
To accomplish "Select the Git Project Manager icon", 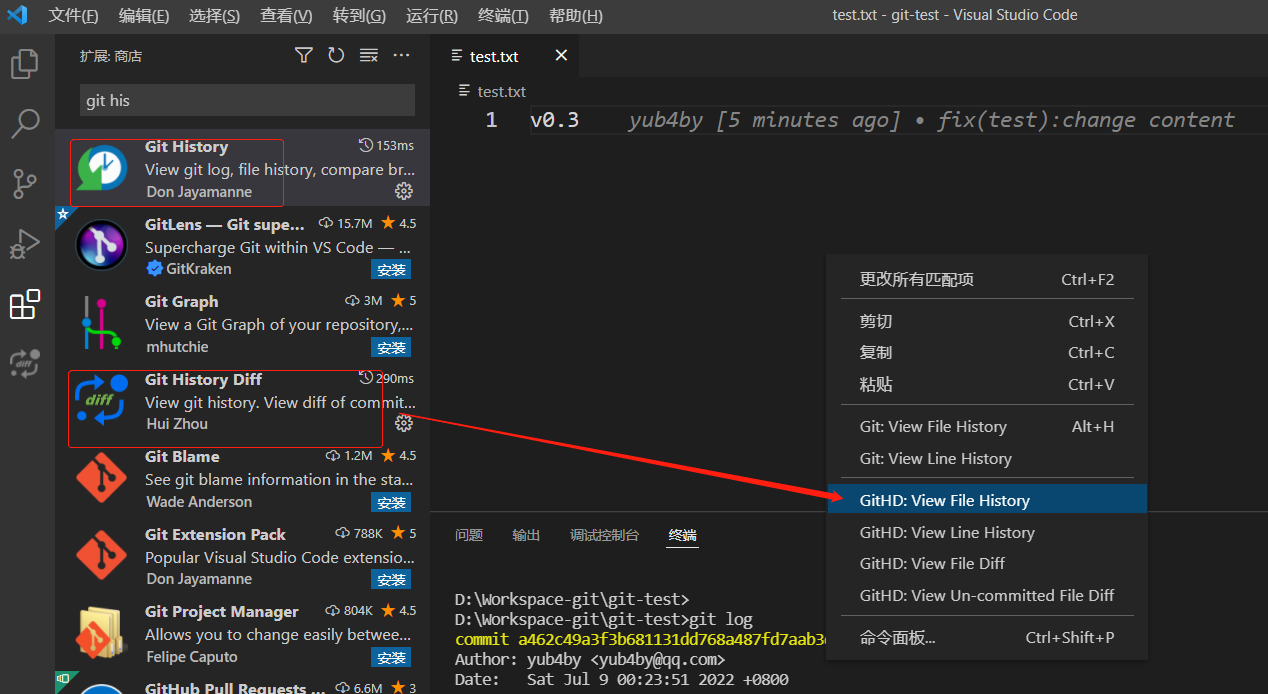I will click(x=102, y=633).
